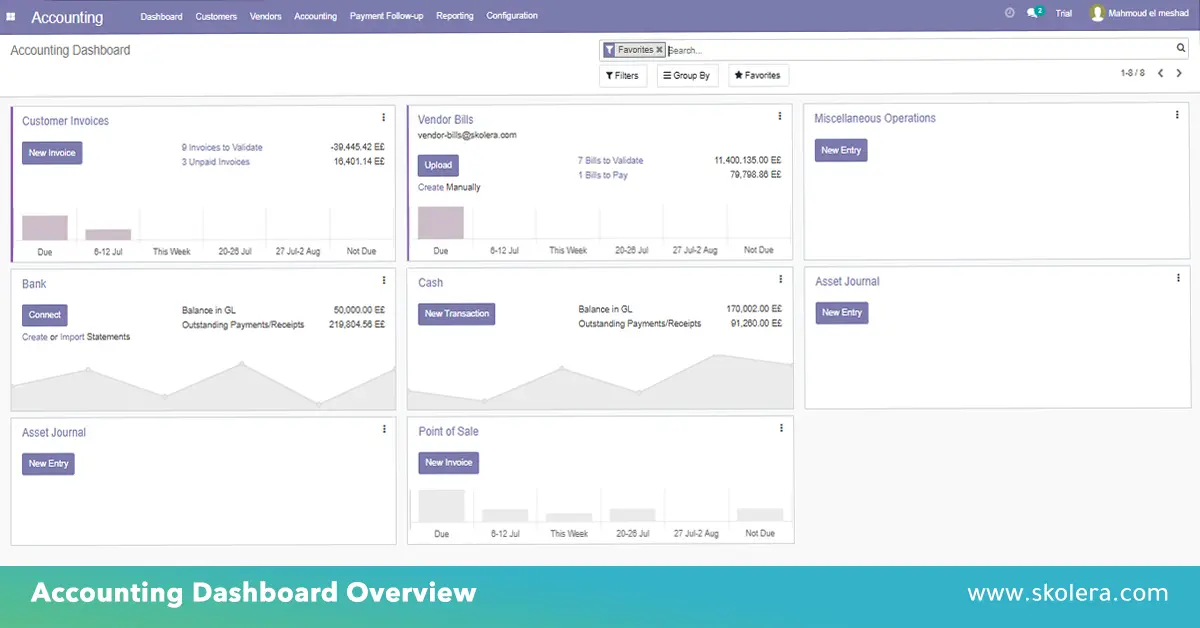Click the Upload button for vendor bills
1200x628 pixels.
[438, 165]
